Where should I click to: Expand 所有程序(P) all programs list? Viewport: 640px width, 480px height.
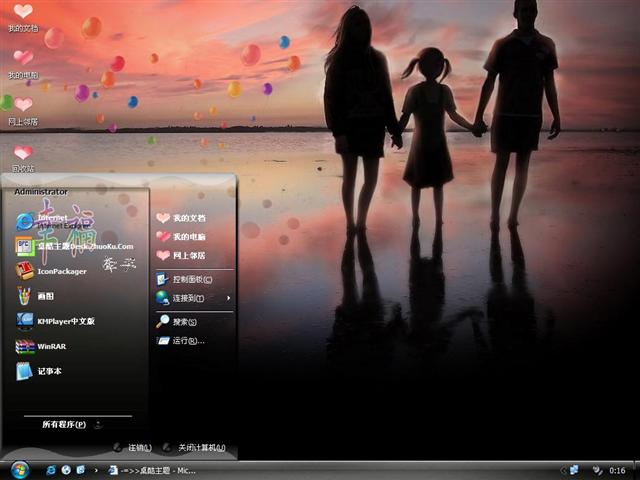pos(72,424)
